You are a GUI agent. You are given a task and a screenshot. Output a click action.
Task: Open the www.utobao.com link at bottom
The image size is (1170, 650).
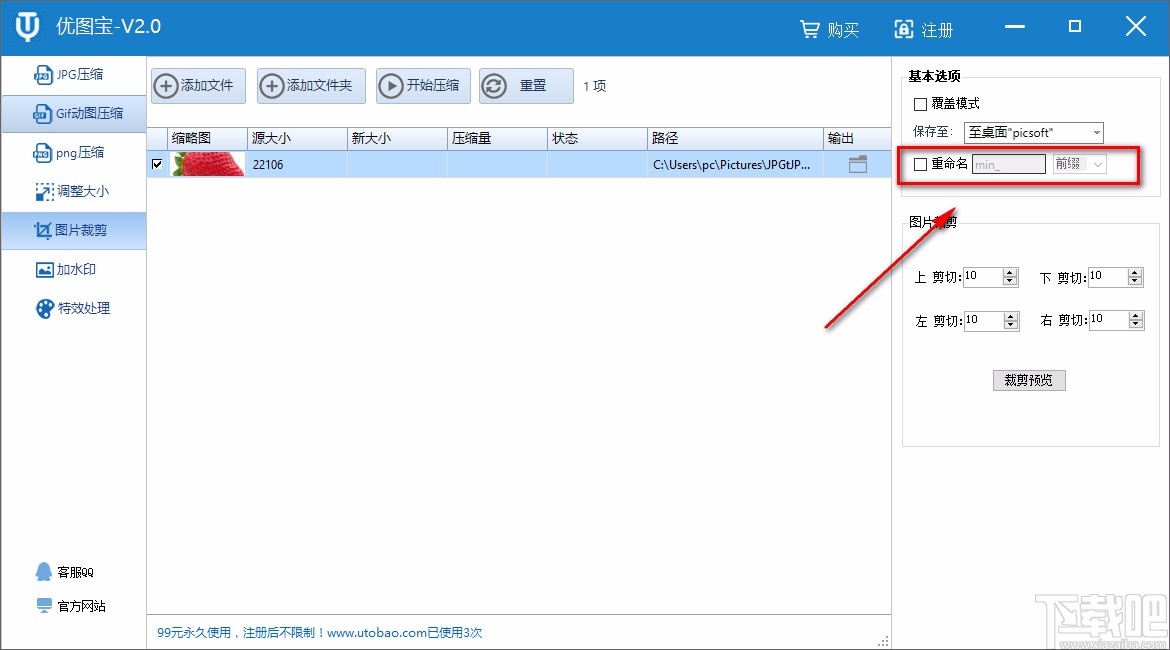coord(376,633)
